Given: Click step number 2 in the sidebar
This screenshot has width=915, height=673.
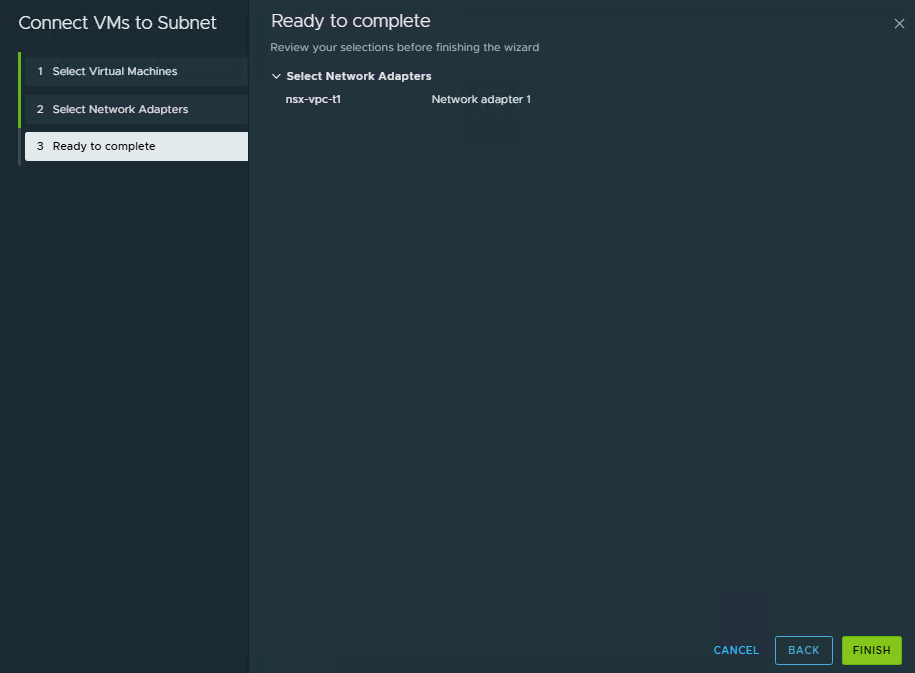Looking at the screenshot, I should pos(40,109).
